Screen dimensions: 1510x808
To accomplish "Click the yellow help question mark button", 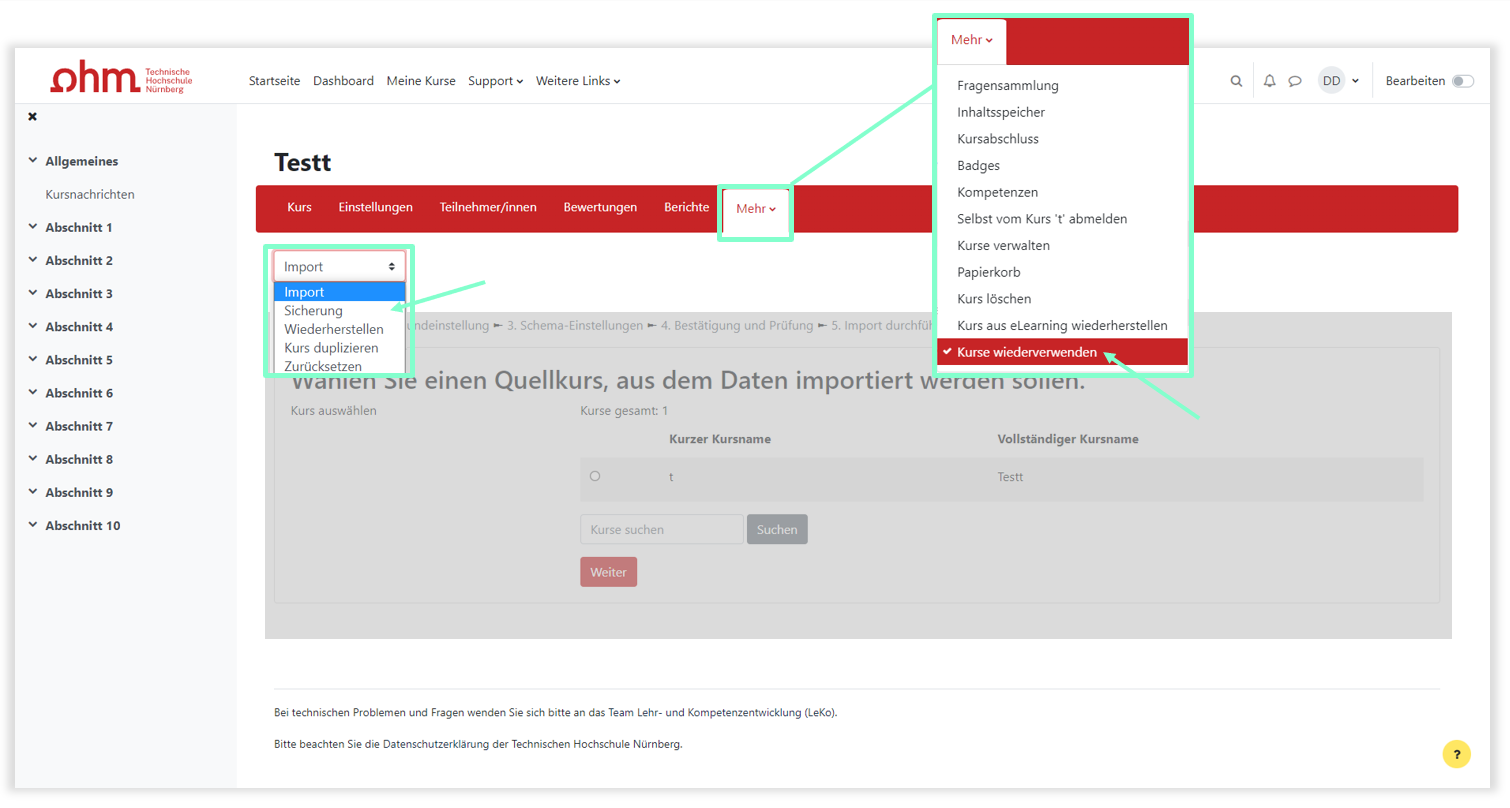I will [1456, 754].
